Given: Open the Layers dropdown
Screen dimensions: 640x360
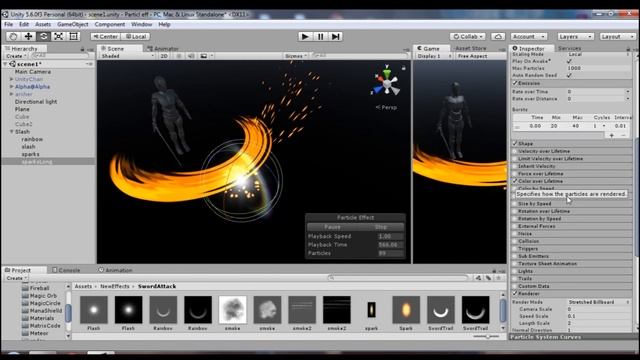Looking at the screenshot, I should 575,36.
